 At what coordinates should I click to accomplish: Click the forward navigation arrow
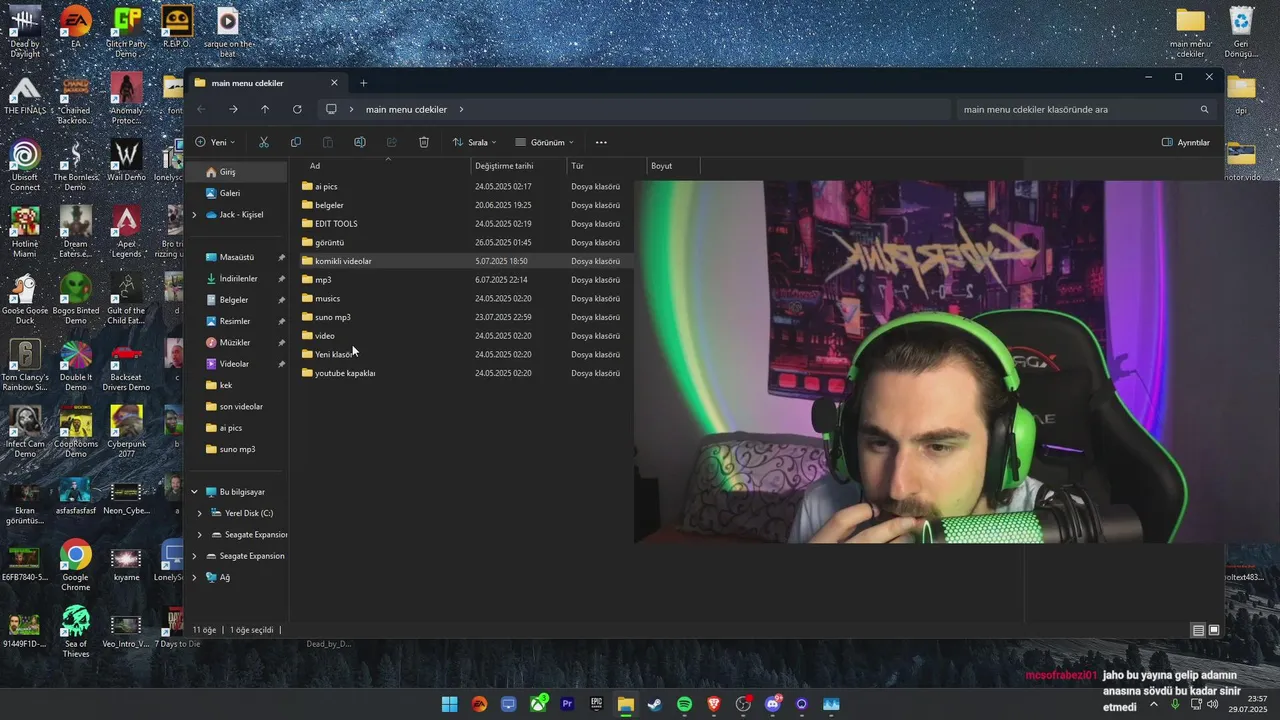233,109
